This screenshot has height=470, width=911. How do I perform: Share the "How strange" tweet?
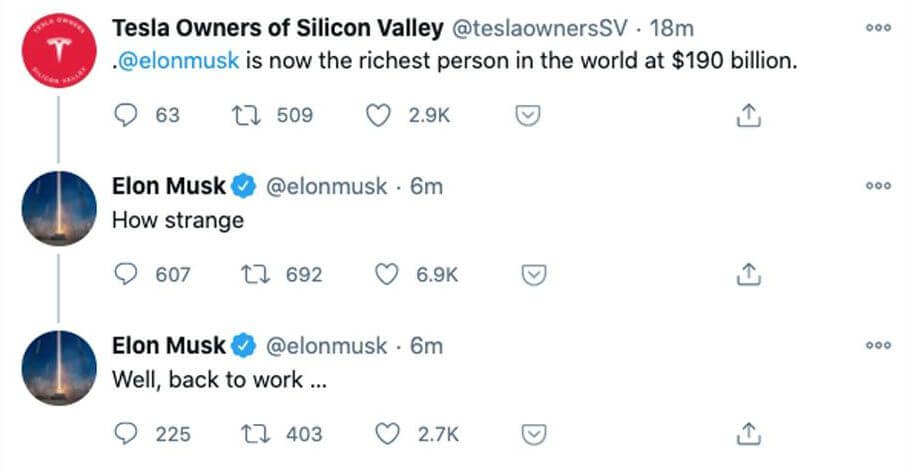tap(749, 274)
